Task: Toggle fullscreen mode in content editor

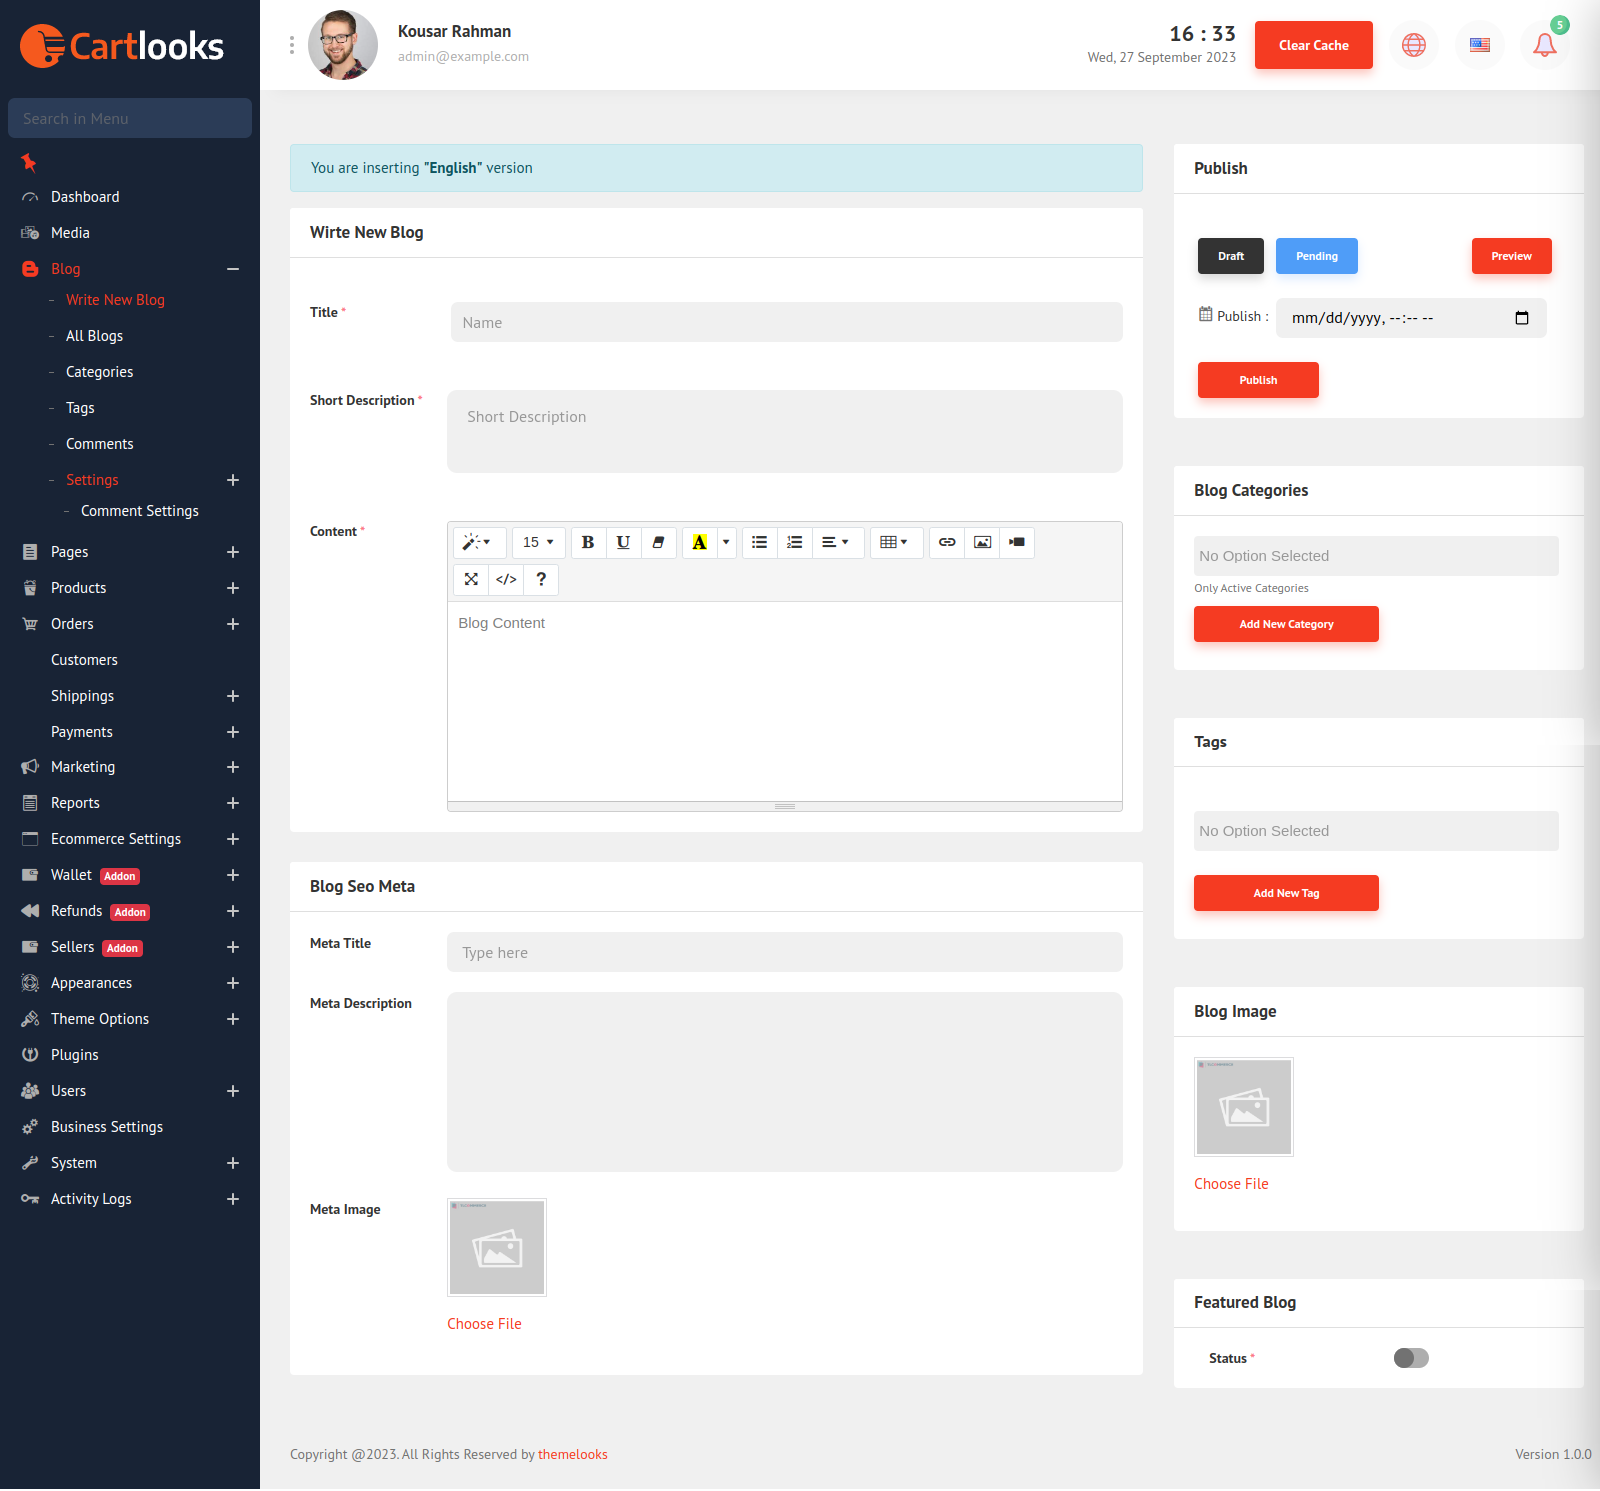Action: tap(471, 579)
